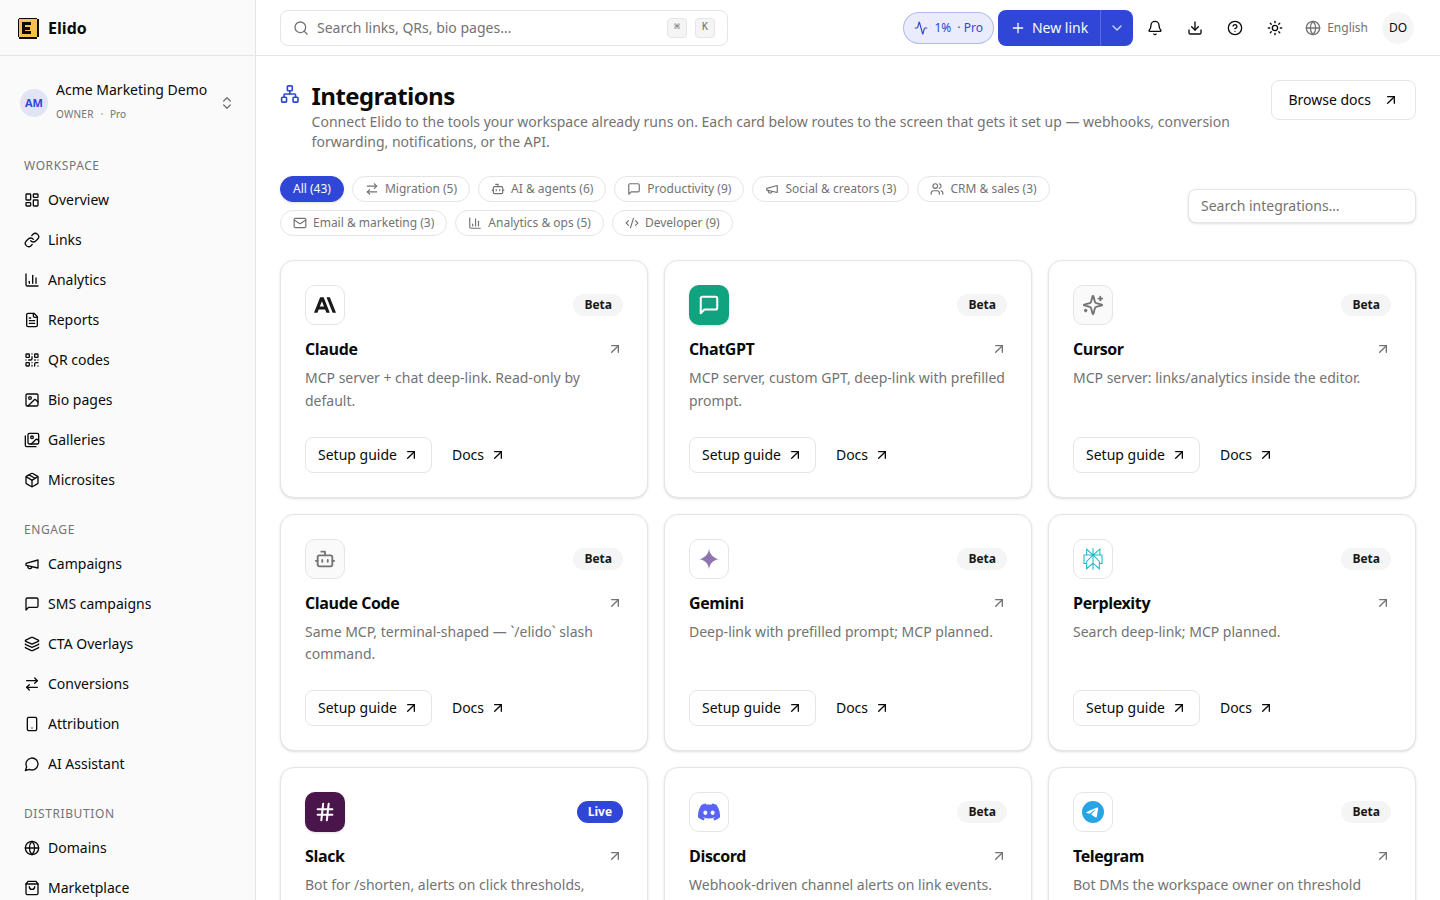Open Galleries in the sidebar

pos(127,440)
